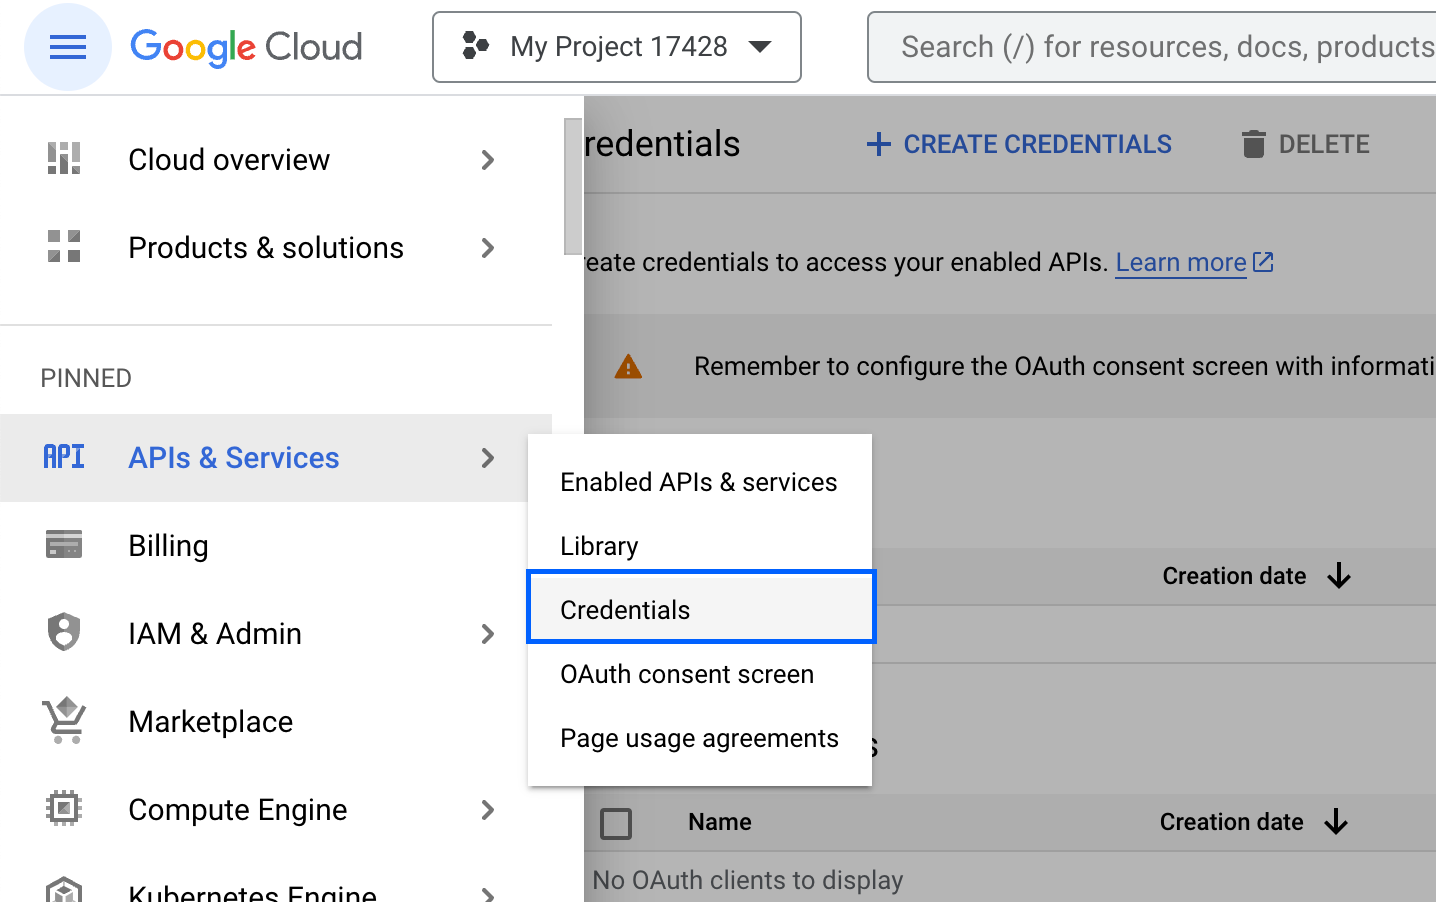The height and width of the screenshot is (902, 1436).
Task: Click the API icon beside APIs & Services
Action: [63, 457]
